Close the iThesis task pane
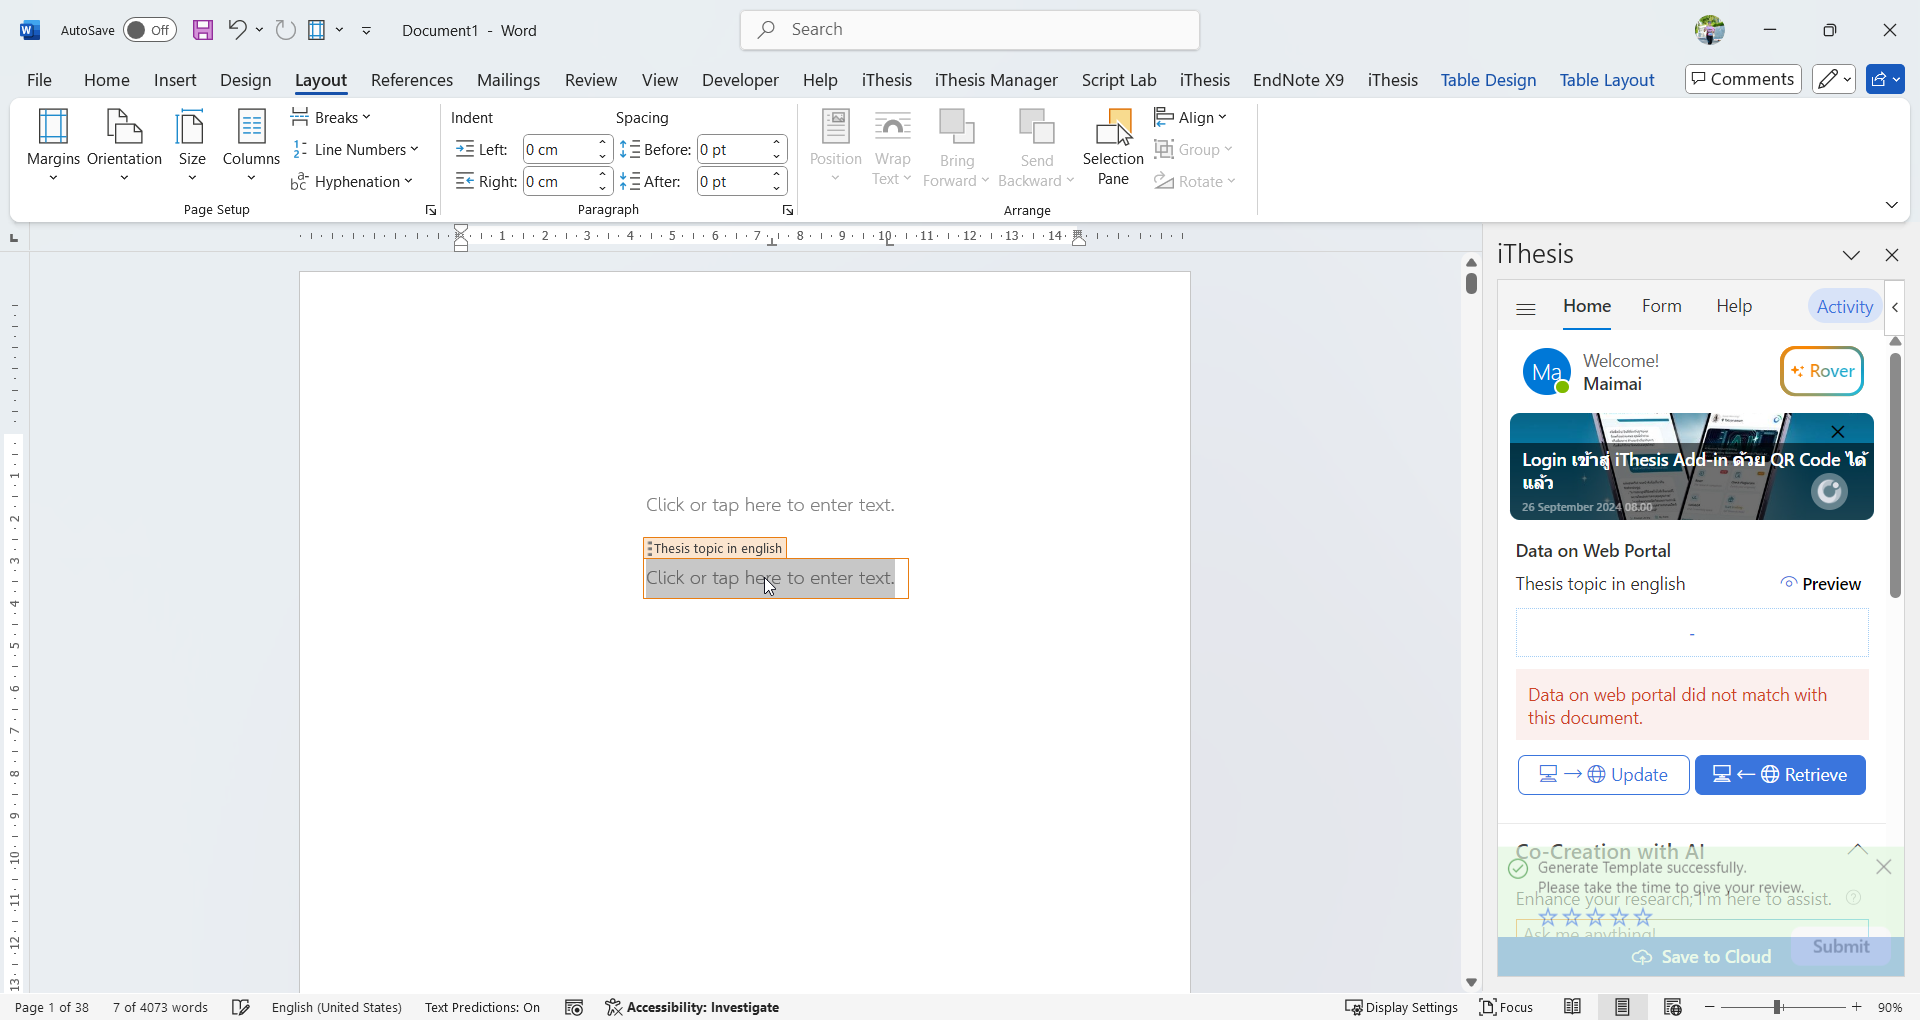The image size is (1920, 1020). click(x=1892, y=255)
